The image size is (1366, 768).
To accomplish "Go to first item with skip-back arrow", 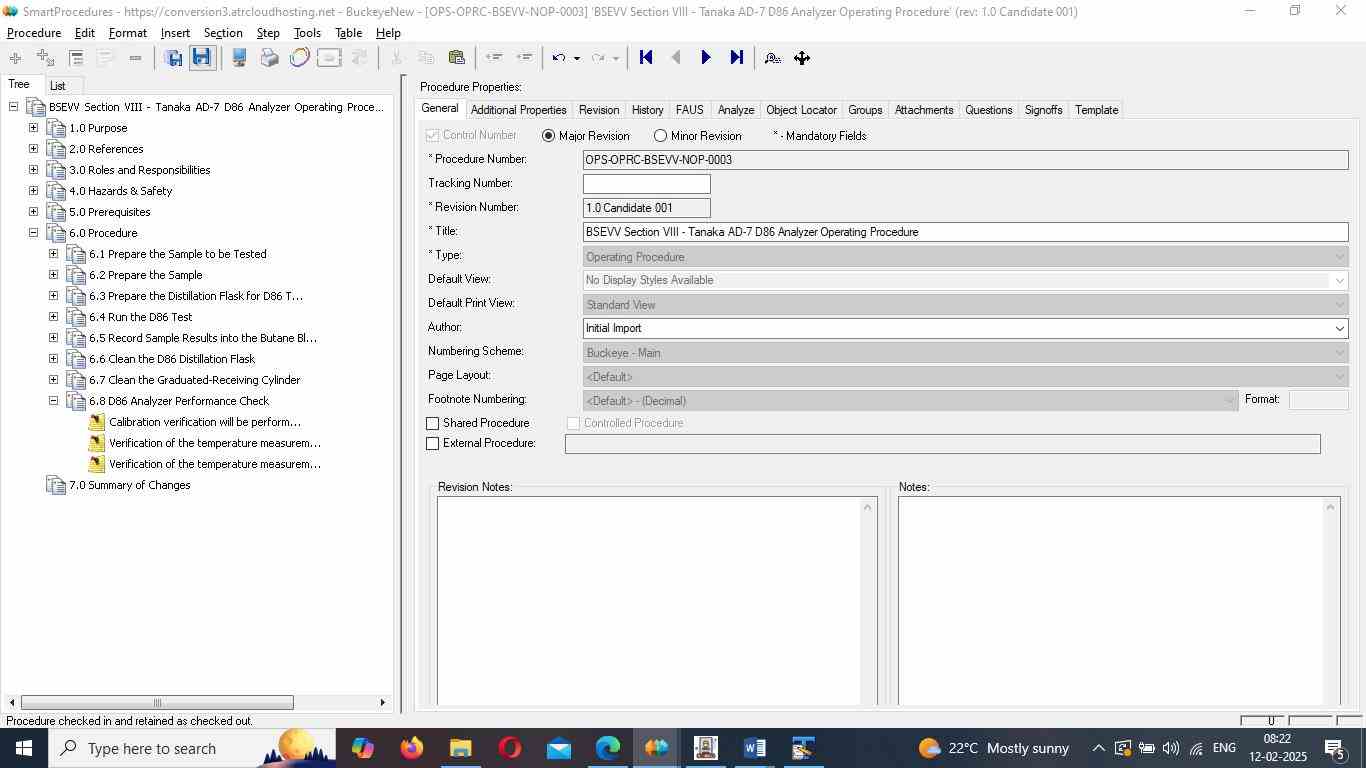I will 646,58.
